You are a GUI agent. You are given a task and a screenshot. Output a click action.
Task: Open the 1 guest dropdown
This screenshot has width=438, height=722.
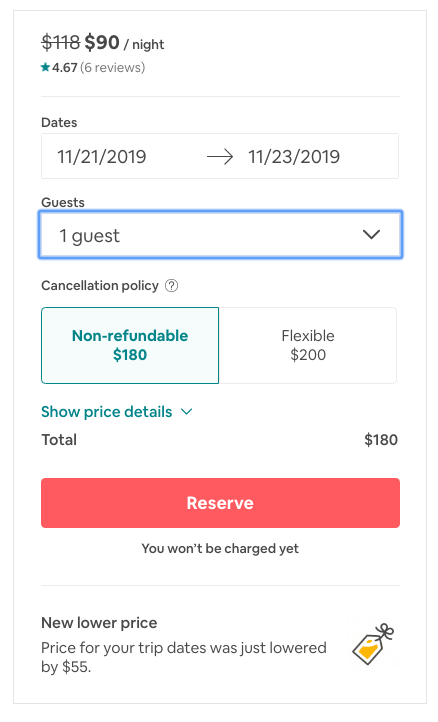[221, 235]
